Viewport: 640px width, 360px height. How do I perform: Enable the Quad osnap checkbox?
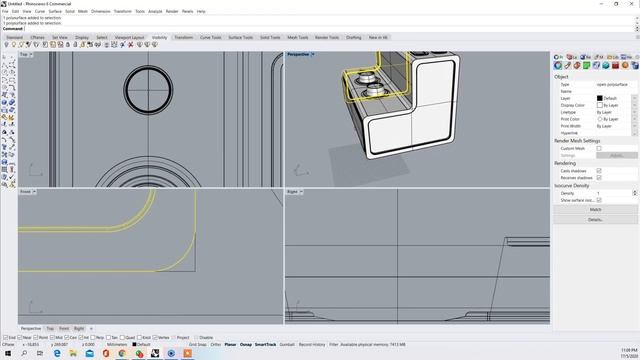pos(122,338)
